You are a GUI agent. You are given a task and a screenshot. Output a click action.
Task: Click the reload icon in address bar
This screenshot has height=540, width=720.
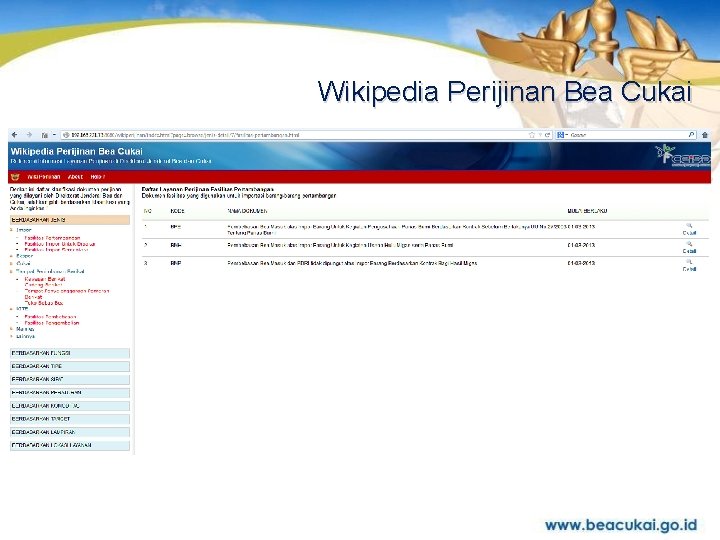pyautogui.click(x=547, y=135)
